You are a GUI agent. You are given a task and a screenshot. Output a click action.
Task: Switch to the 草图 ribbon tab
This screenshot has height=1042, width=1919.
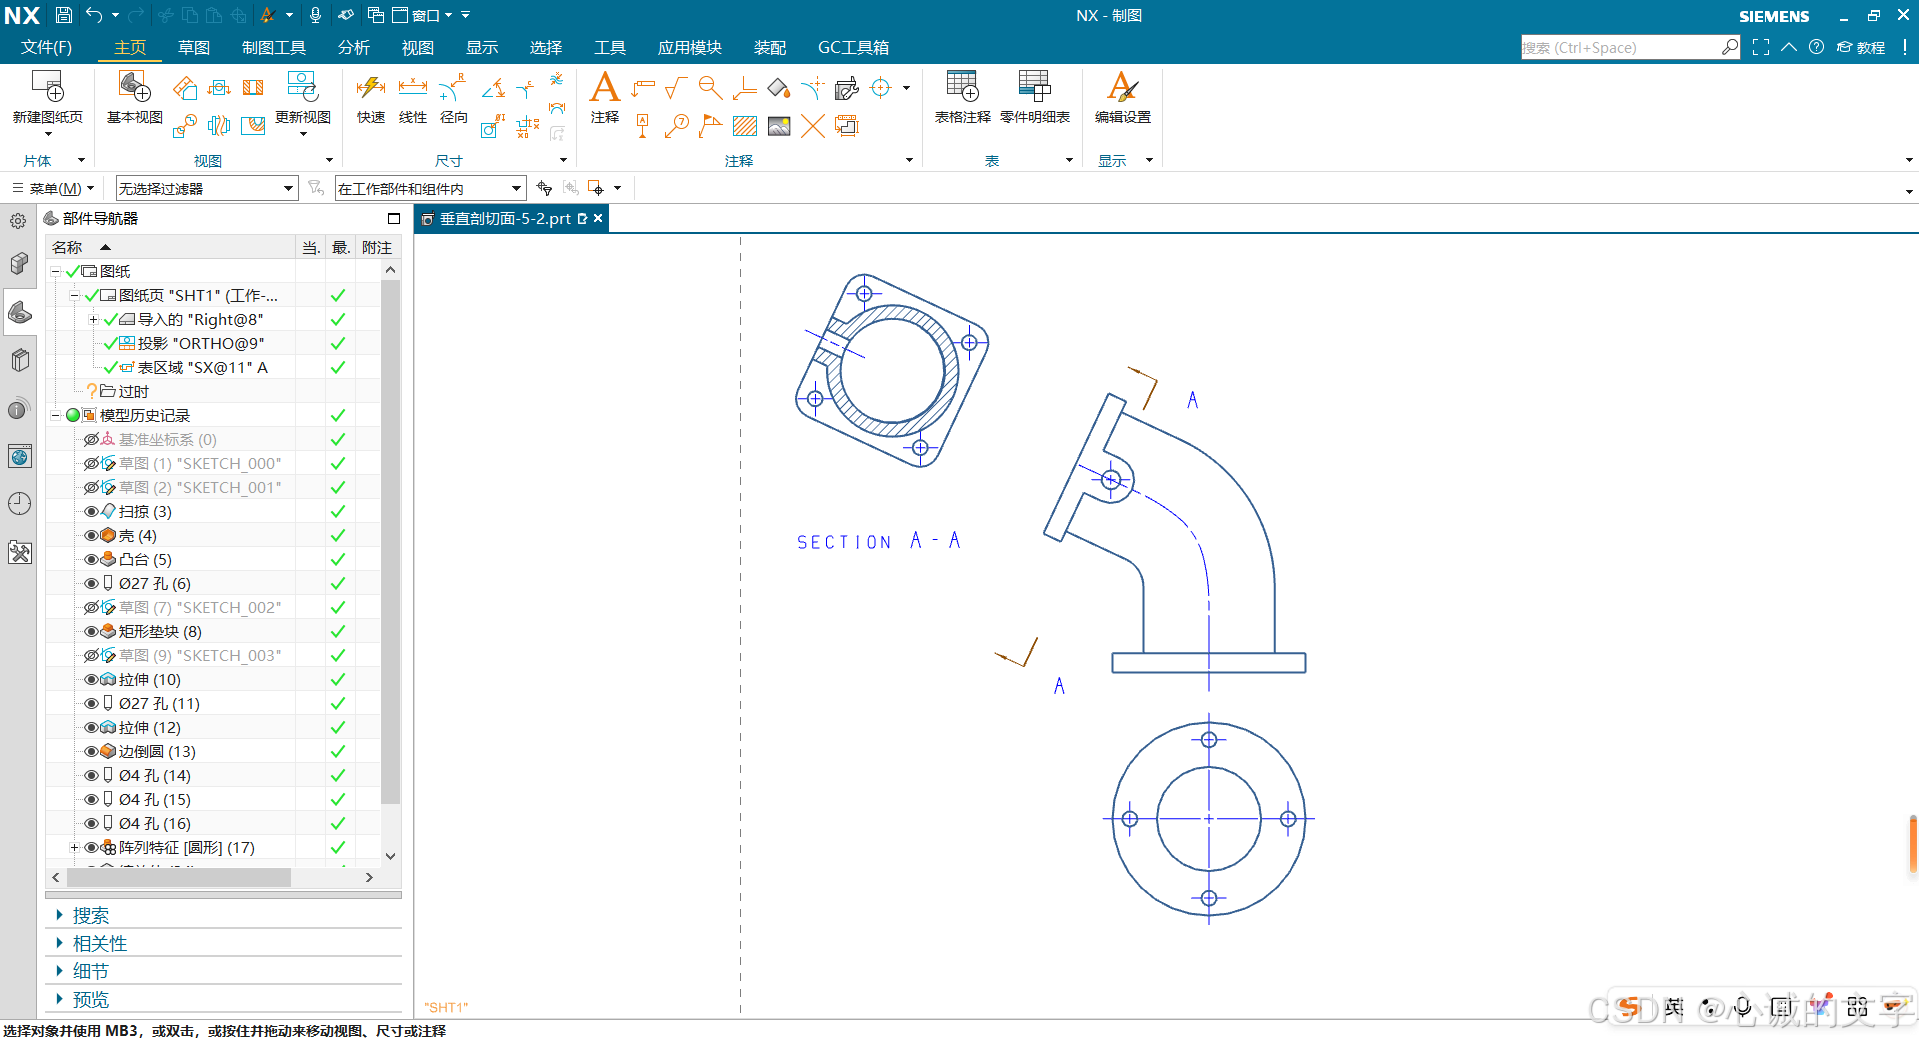pos(194,47)
